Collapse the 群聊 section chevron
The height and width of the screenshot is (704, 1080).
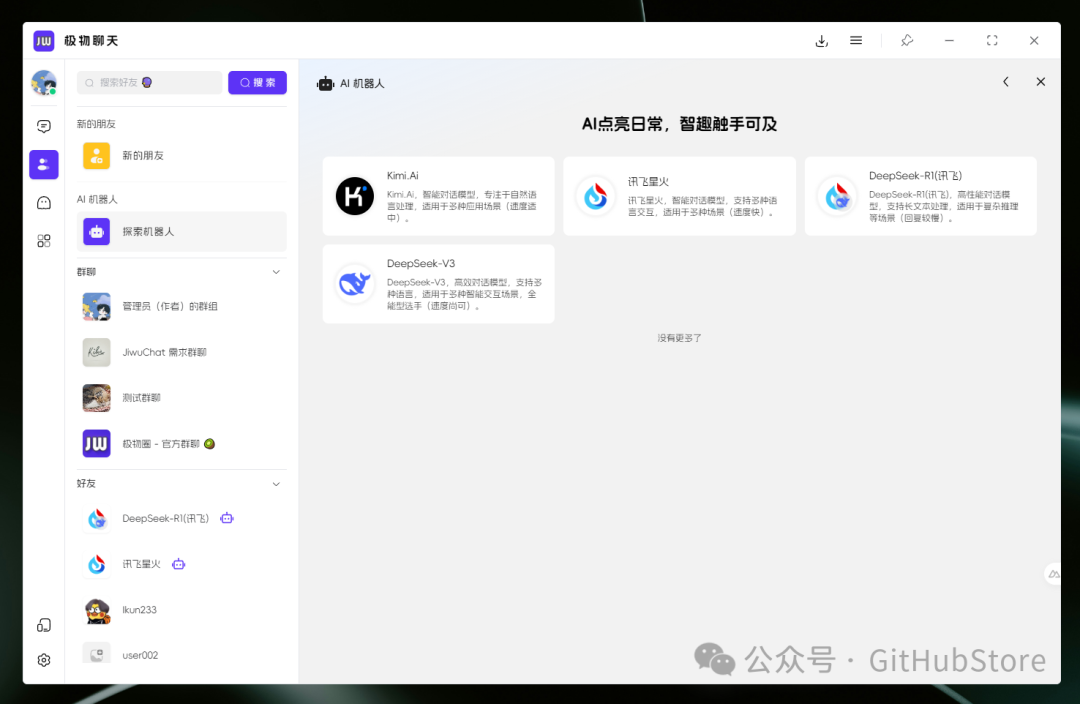[276, 272]
